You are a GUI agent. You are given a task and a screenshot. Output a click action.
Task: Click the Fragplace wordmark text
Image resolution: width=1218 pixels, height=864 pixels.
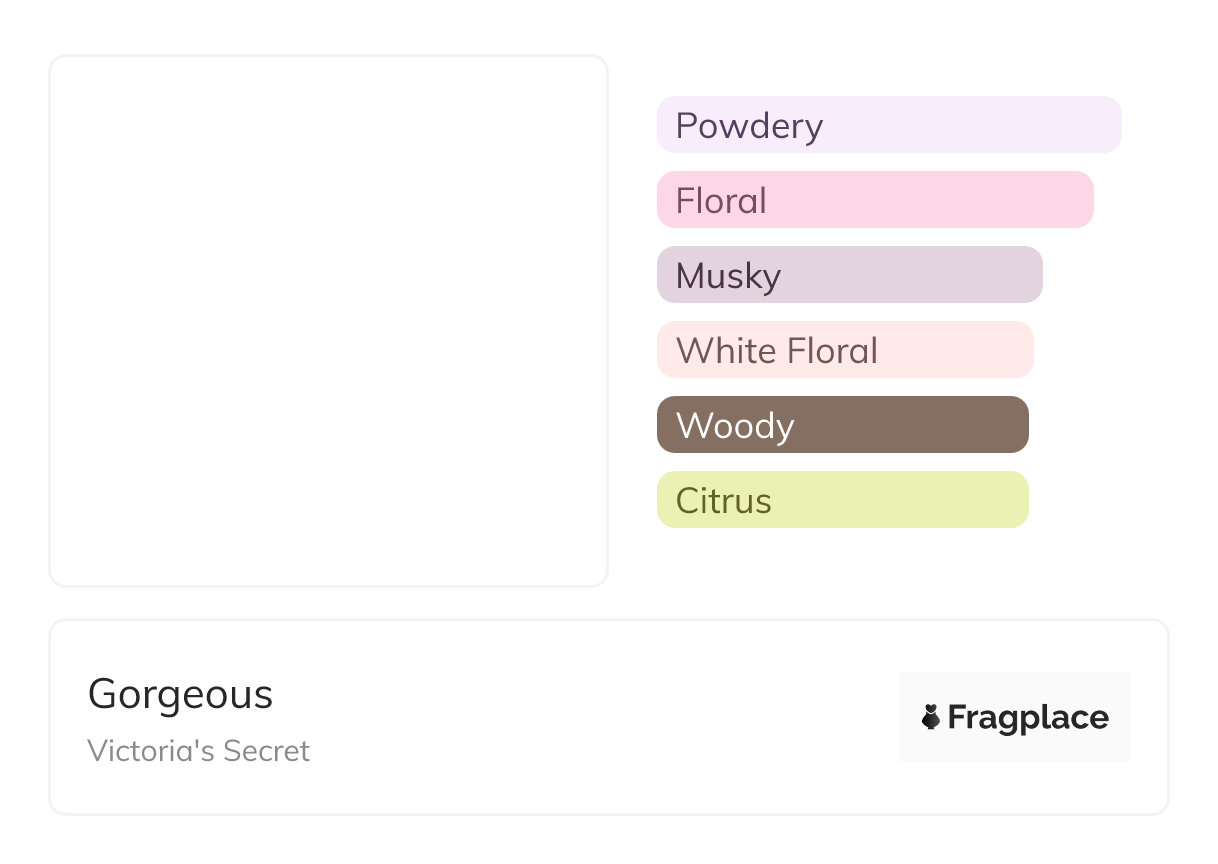[1028, 718]
